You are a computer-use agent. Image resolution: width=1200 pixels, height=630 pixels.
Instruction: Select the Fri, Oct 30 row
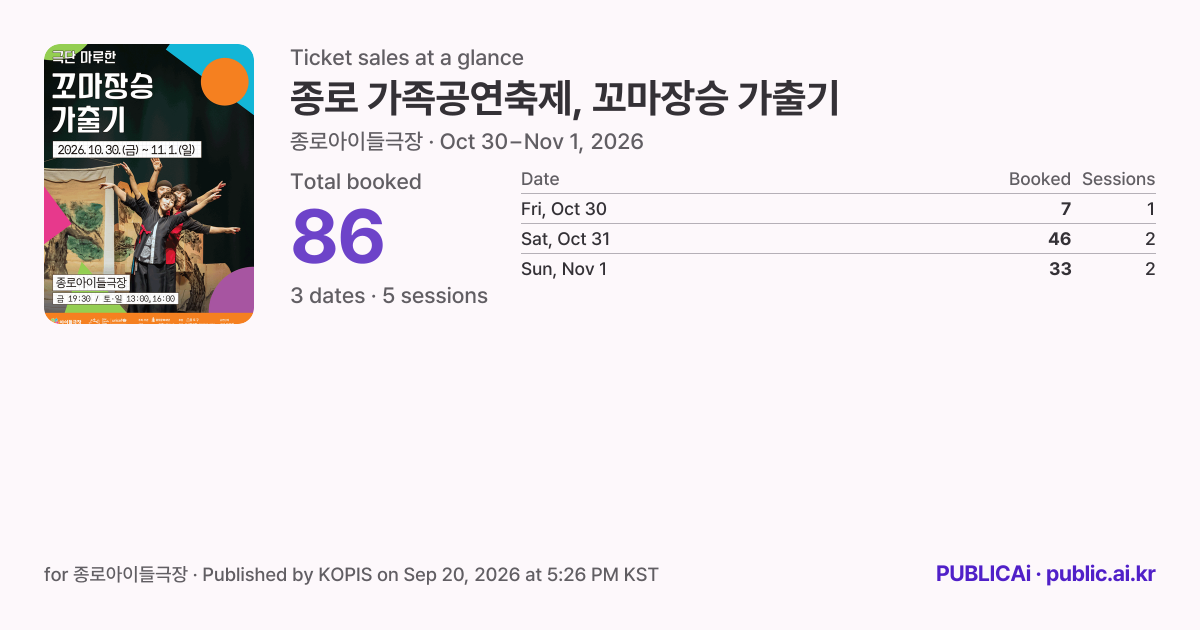pos(838,209)
